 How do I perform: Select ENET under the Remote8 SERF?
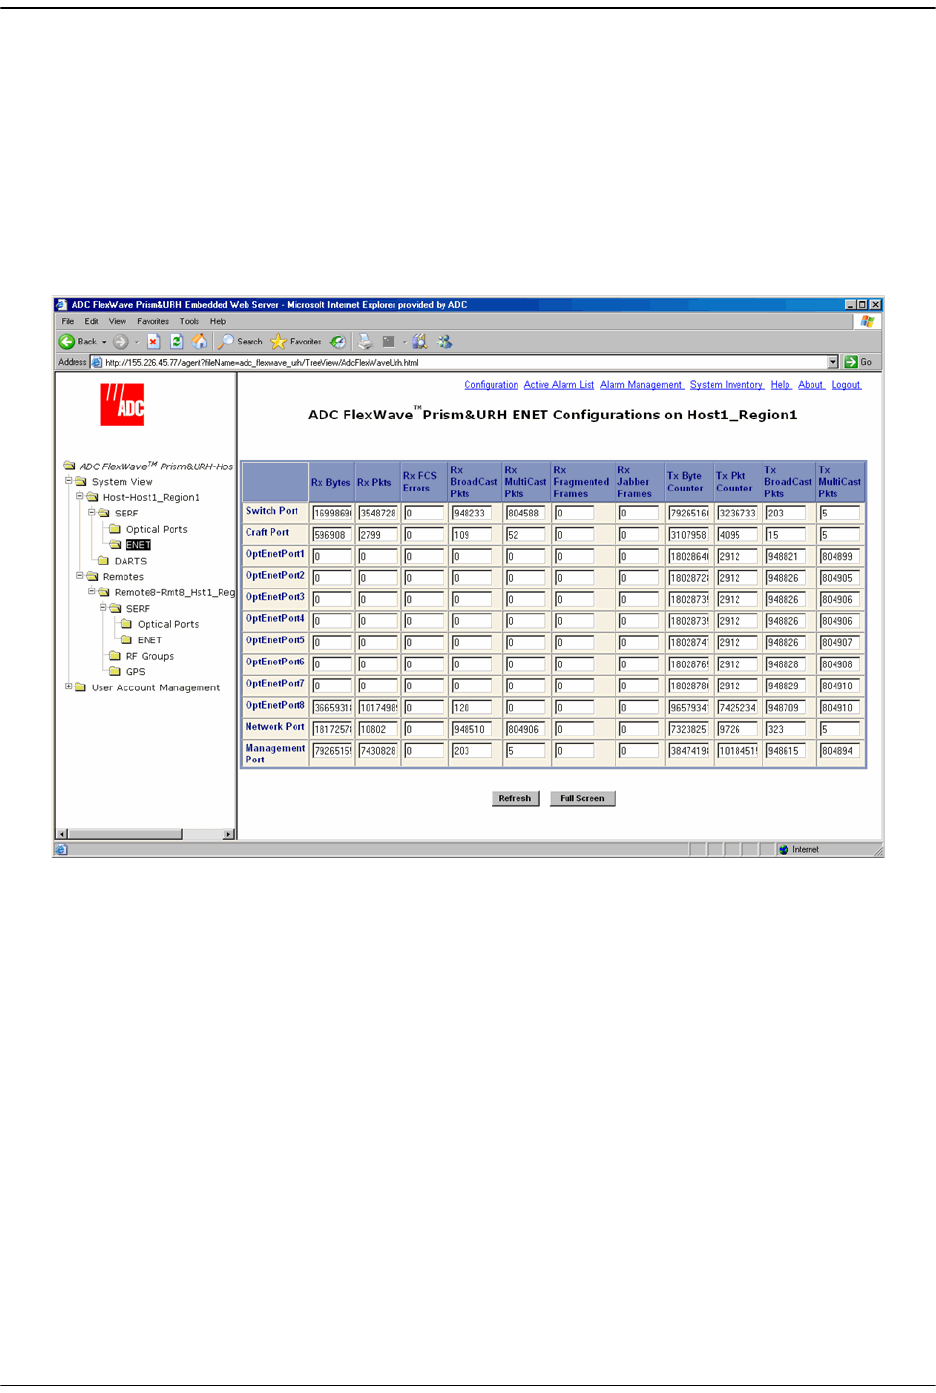click(x=149, y=640)
